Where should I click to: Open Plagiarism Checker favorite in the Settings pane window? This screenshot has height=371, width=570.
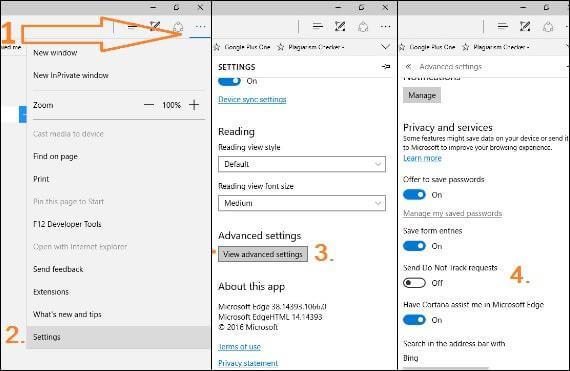[x=311, y=47]
